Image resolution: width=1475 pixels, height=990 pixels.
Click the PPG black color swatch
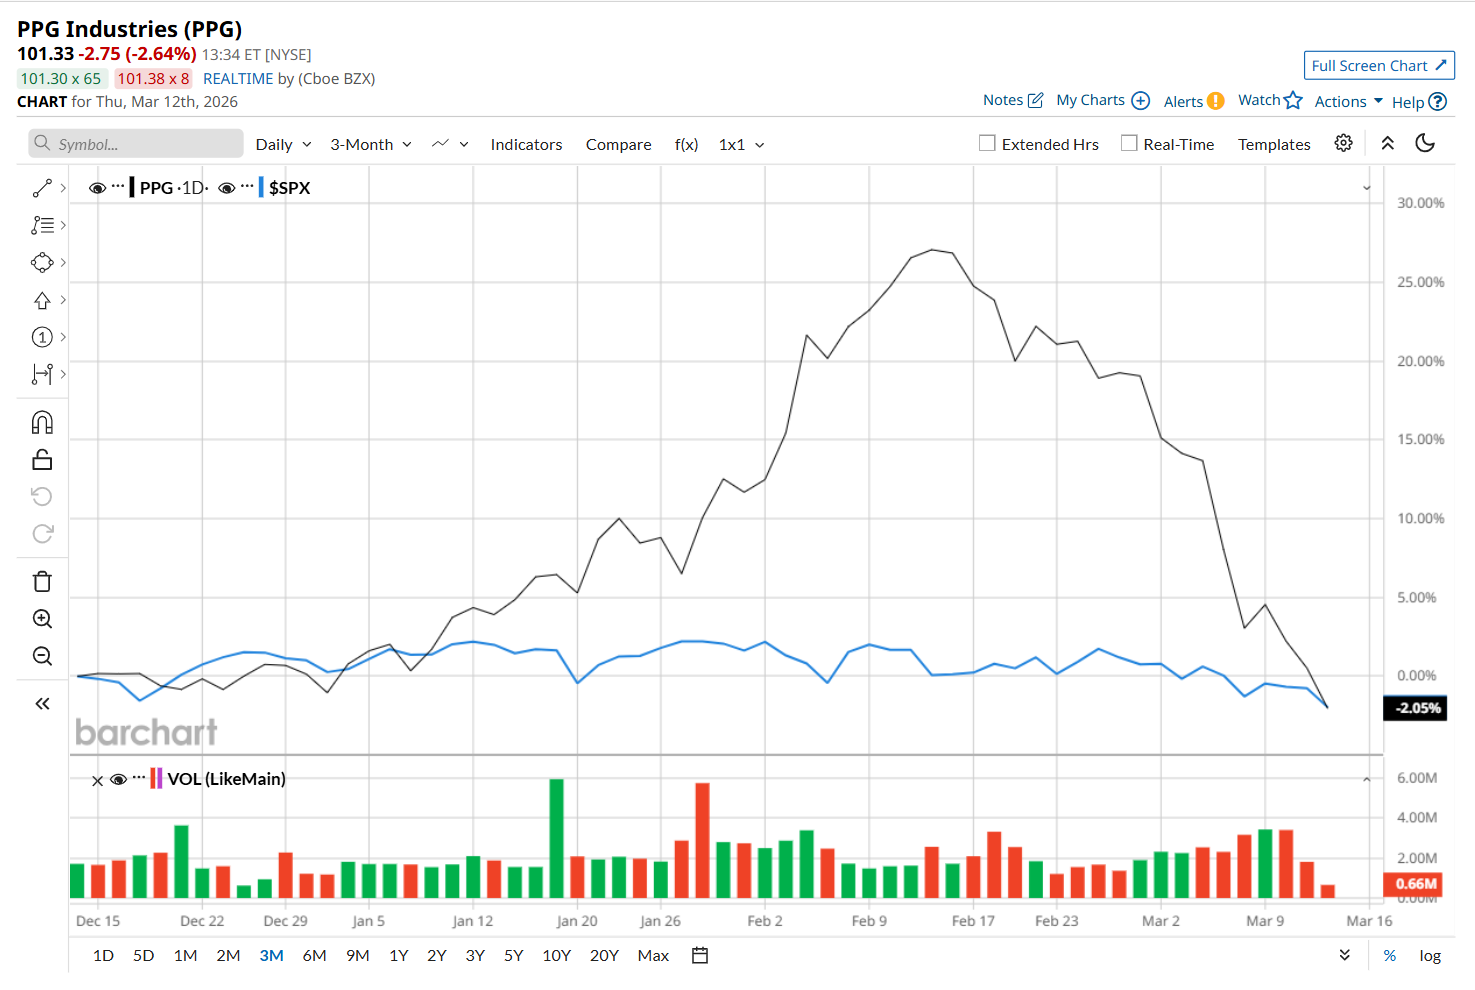[x=132, y=187]
